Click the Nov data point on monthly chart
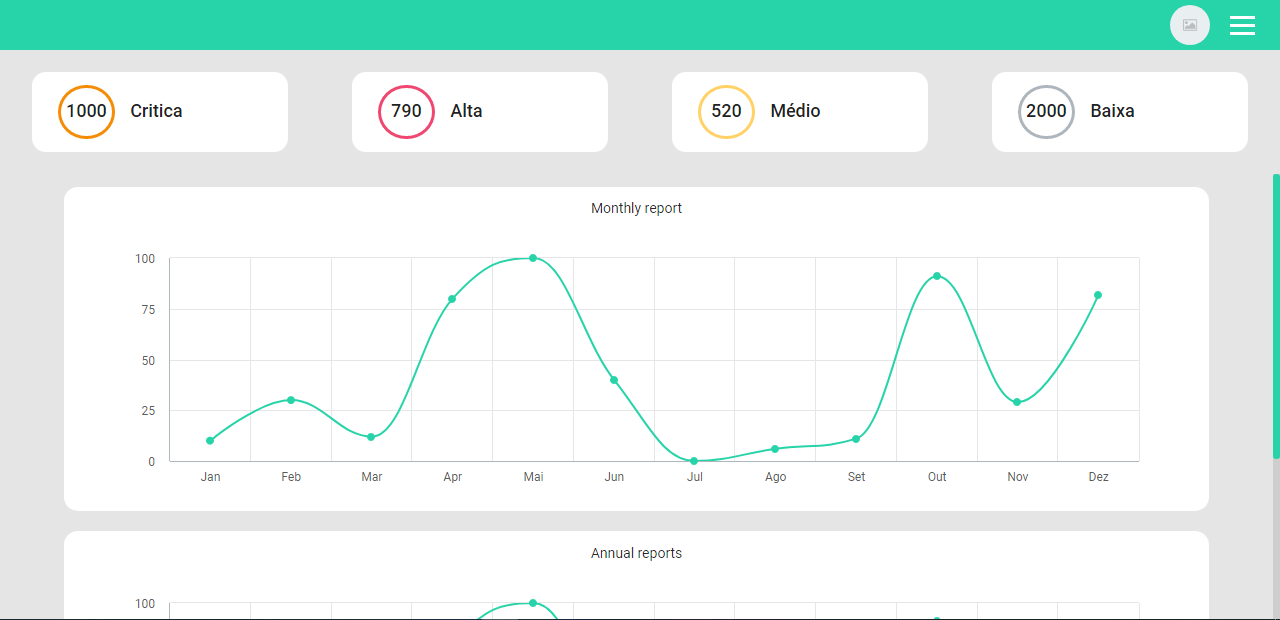The width and height of the screenshot is (1280, 620). pyautogui.click(x=1017, y=402)
